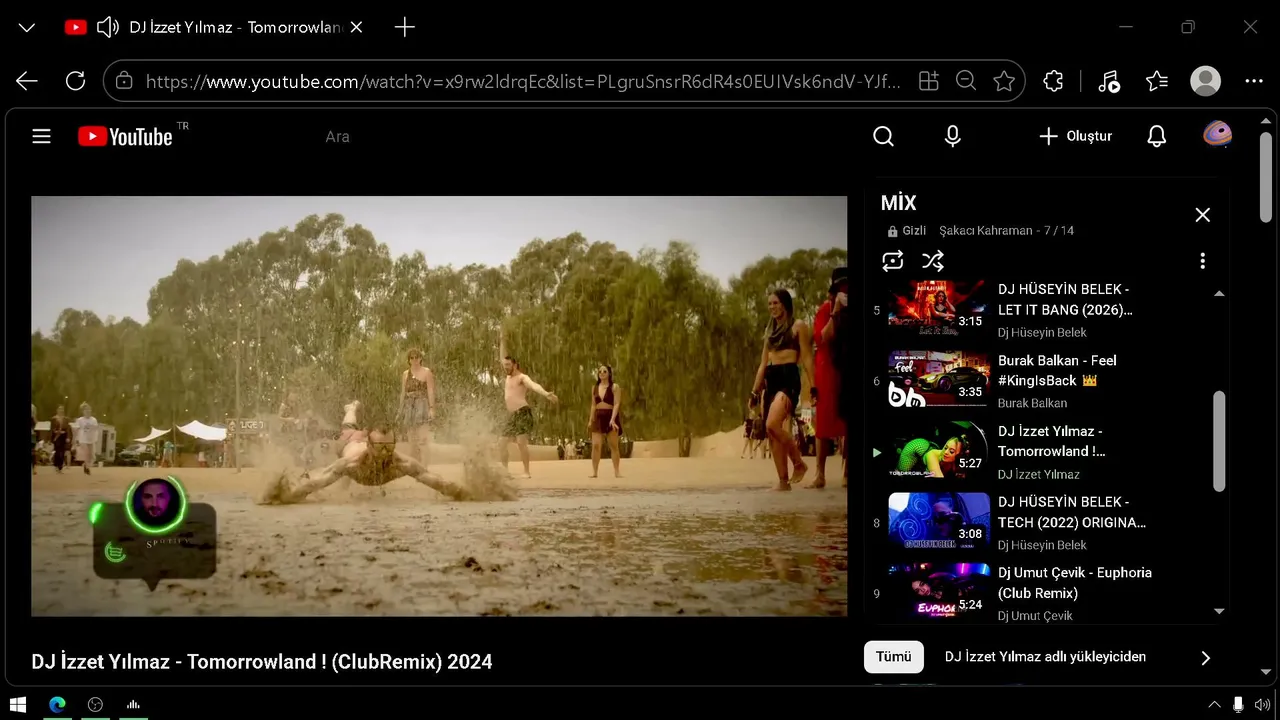The image size is (1280, 720).
Task: Show next filter chips with the right chevron
Action: click(1205, 657)
